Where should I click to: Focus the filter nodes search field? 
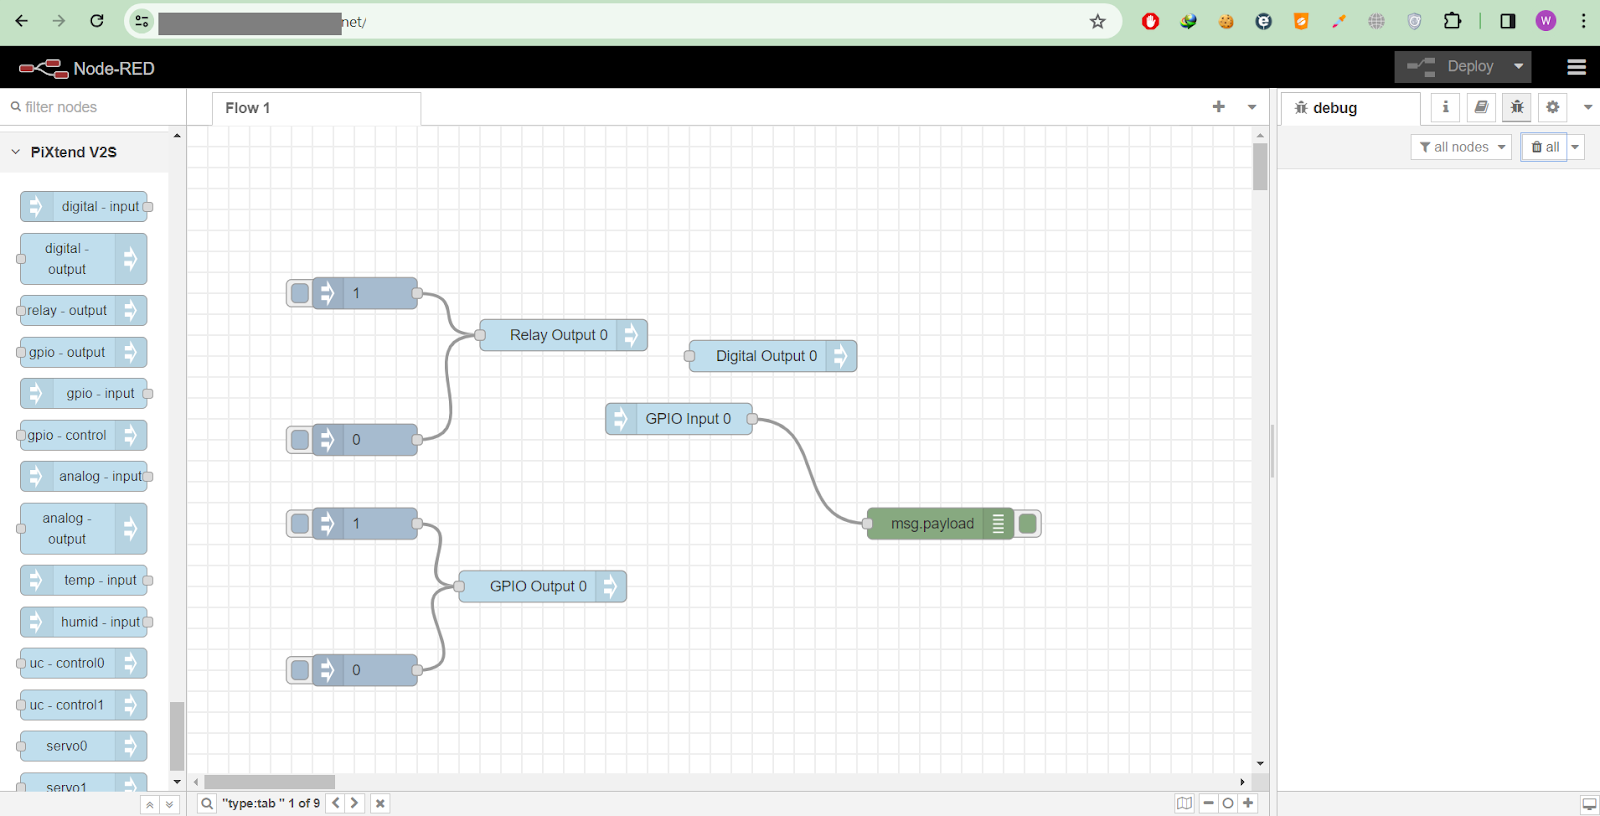click(93, 107)
